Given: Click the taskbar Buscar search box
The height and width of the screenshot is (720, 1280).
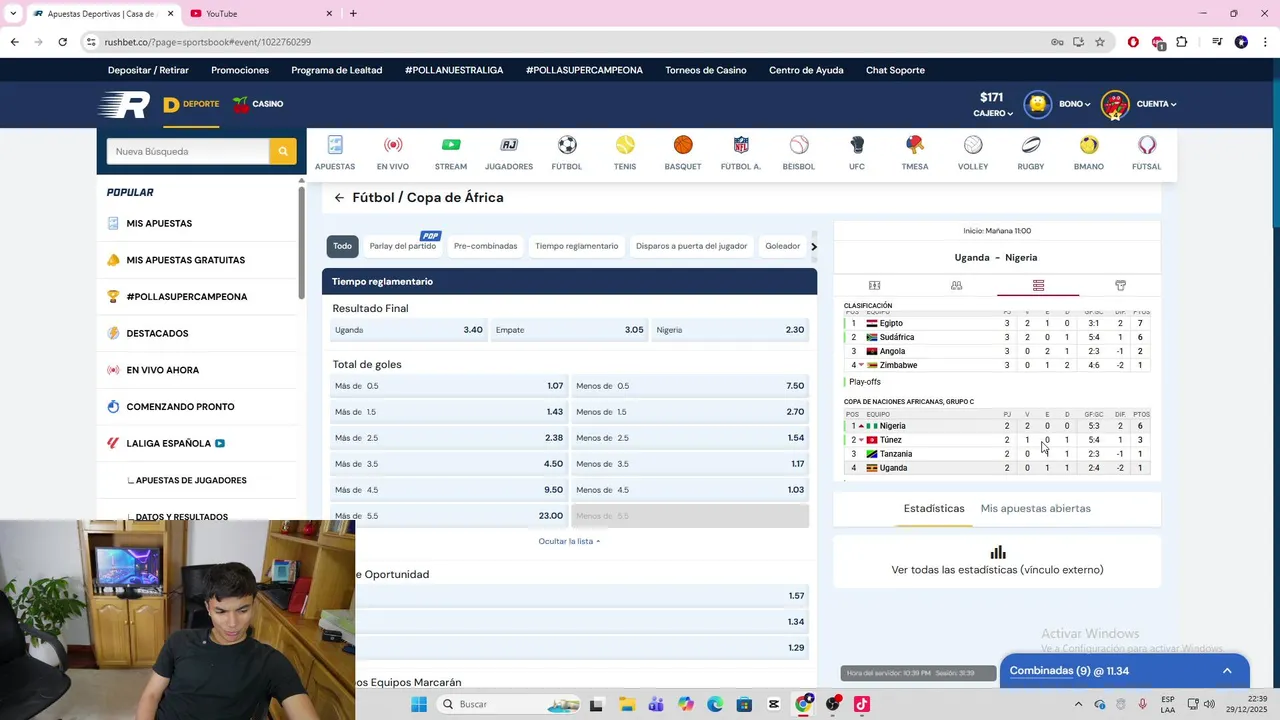Looking at the screenshot, I should 508,704.
